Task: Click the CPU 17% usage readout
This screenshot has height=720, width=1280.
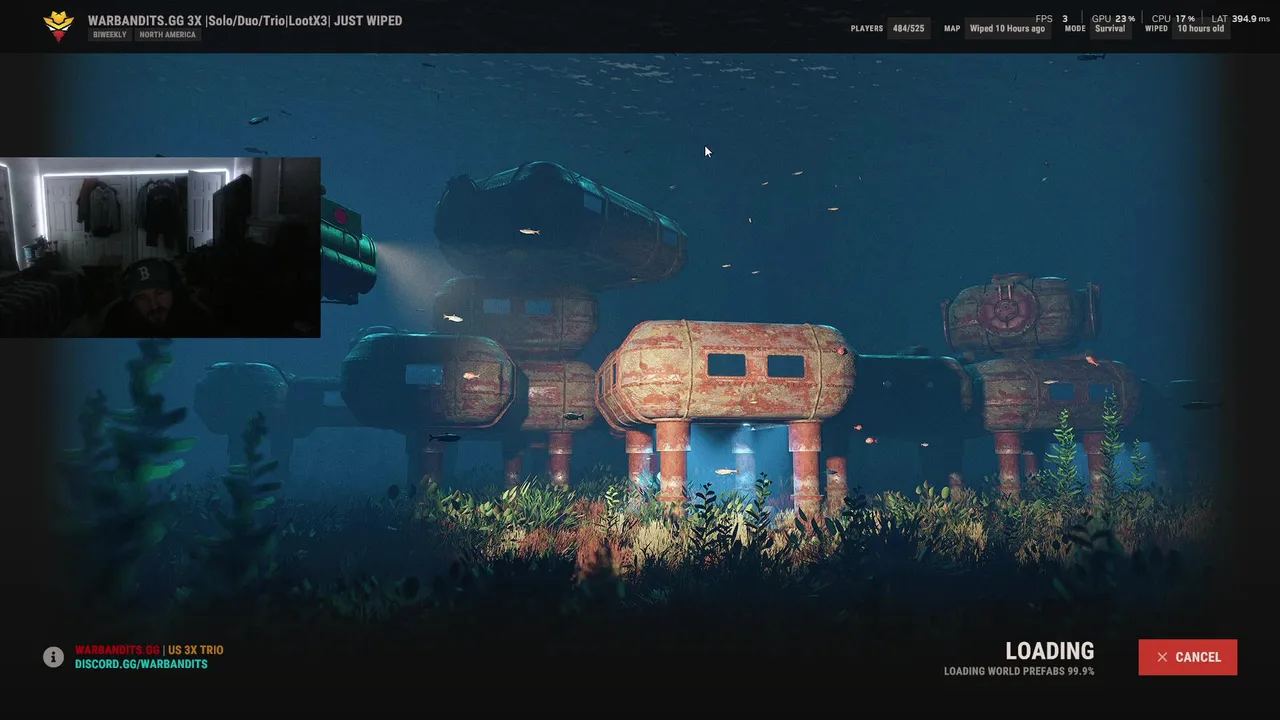Action: (x=1173, y=19)
